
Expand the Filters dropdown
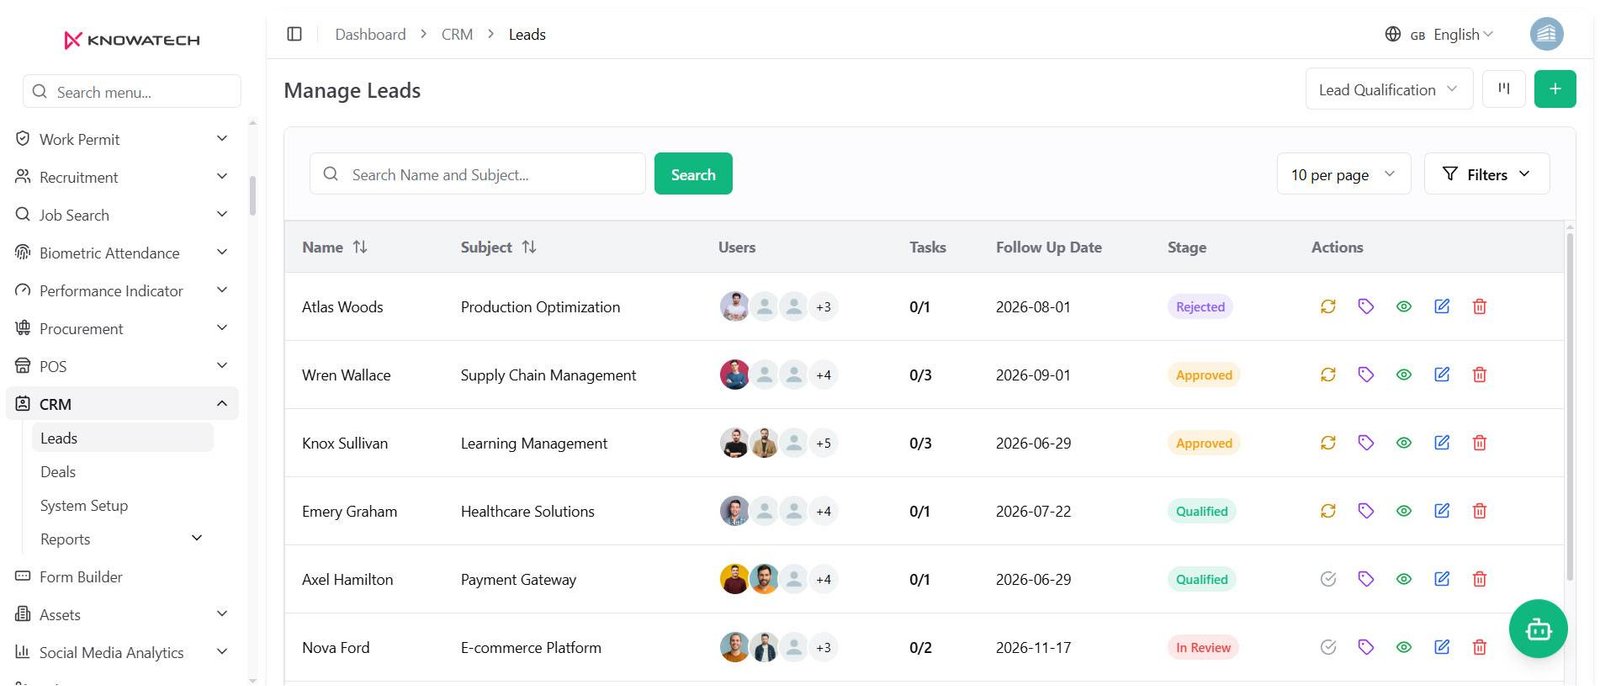1487,174
